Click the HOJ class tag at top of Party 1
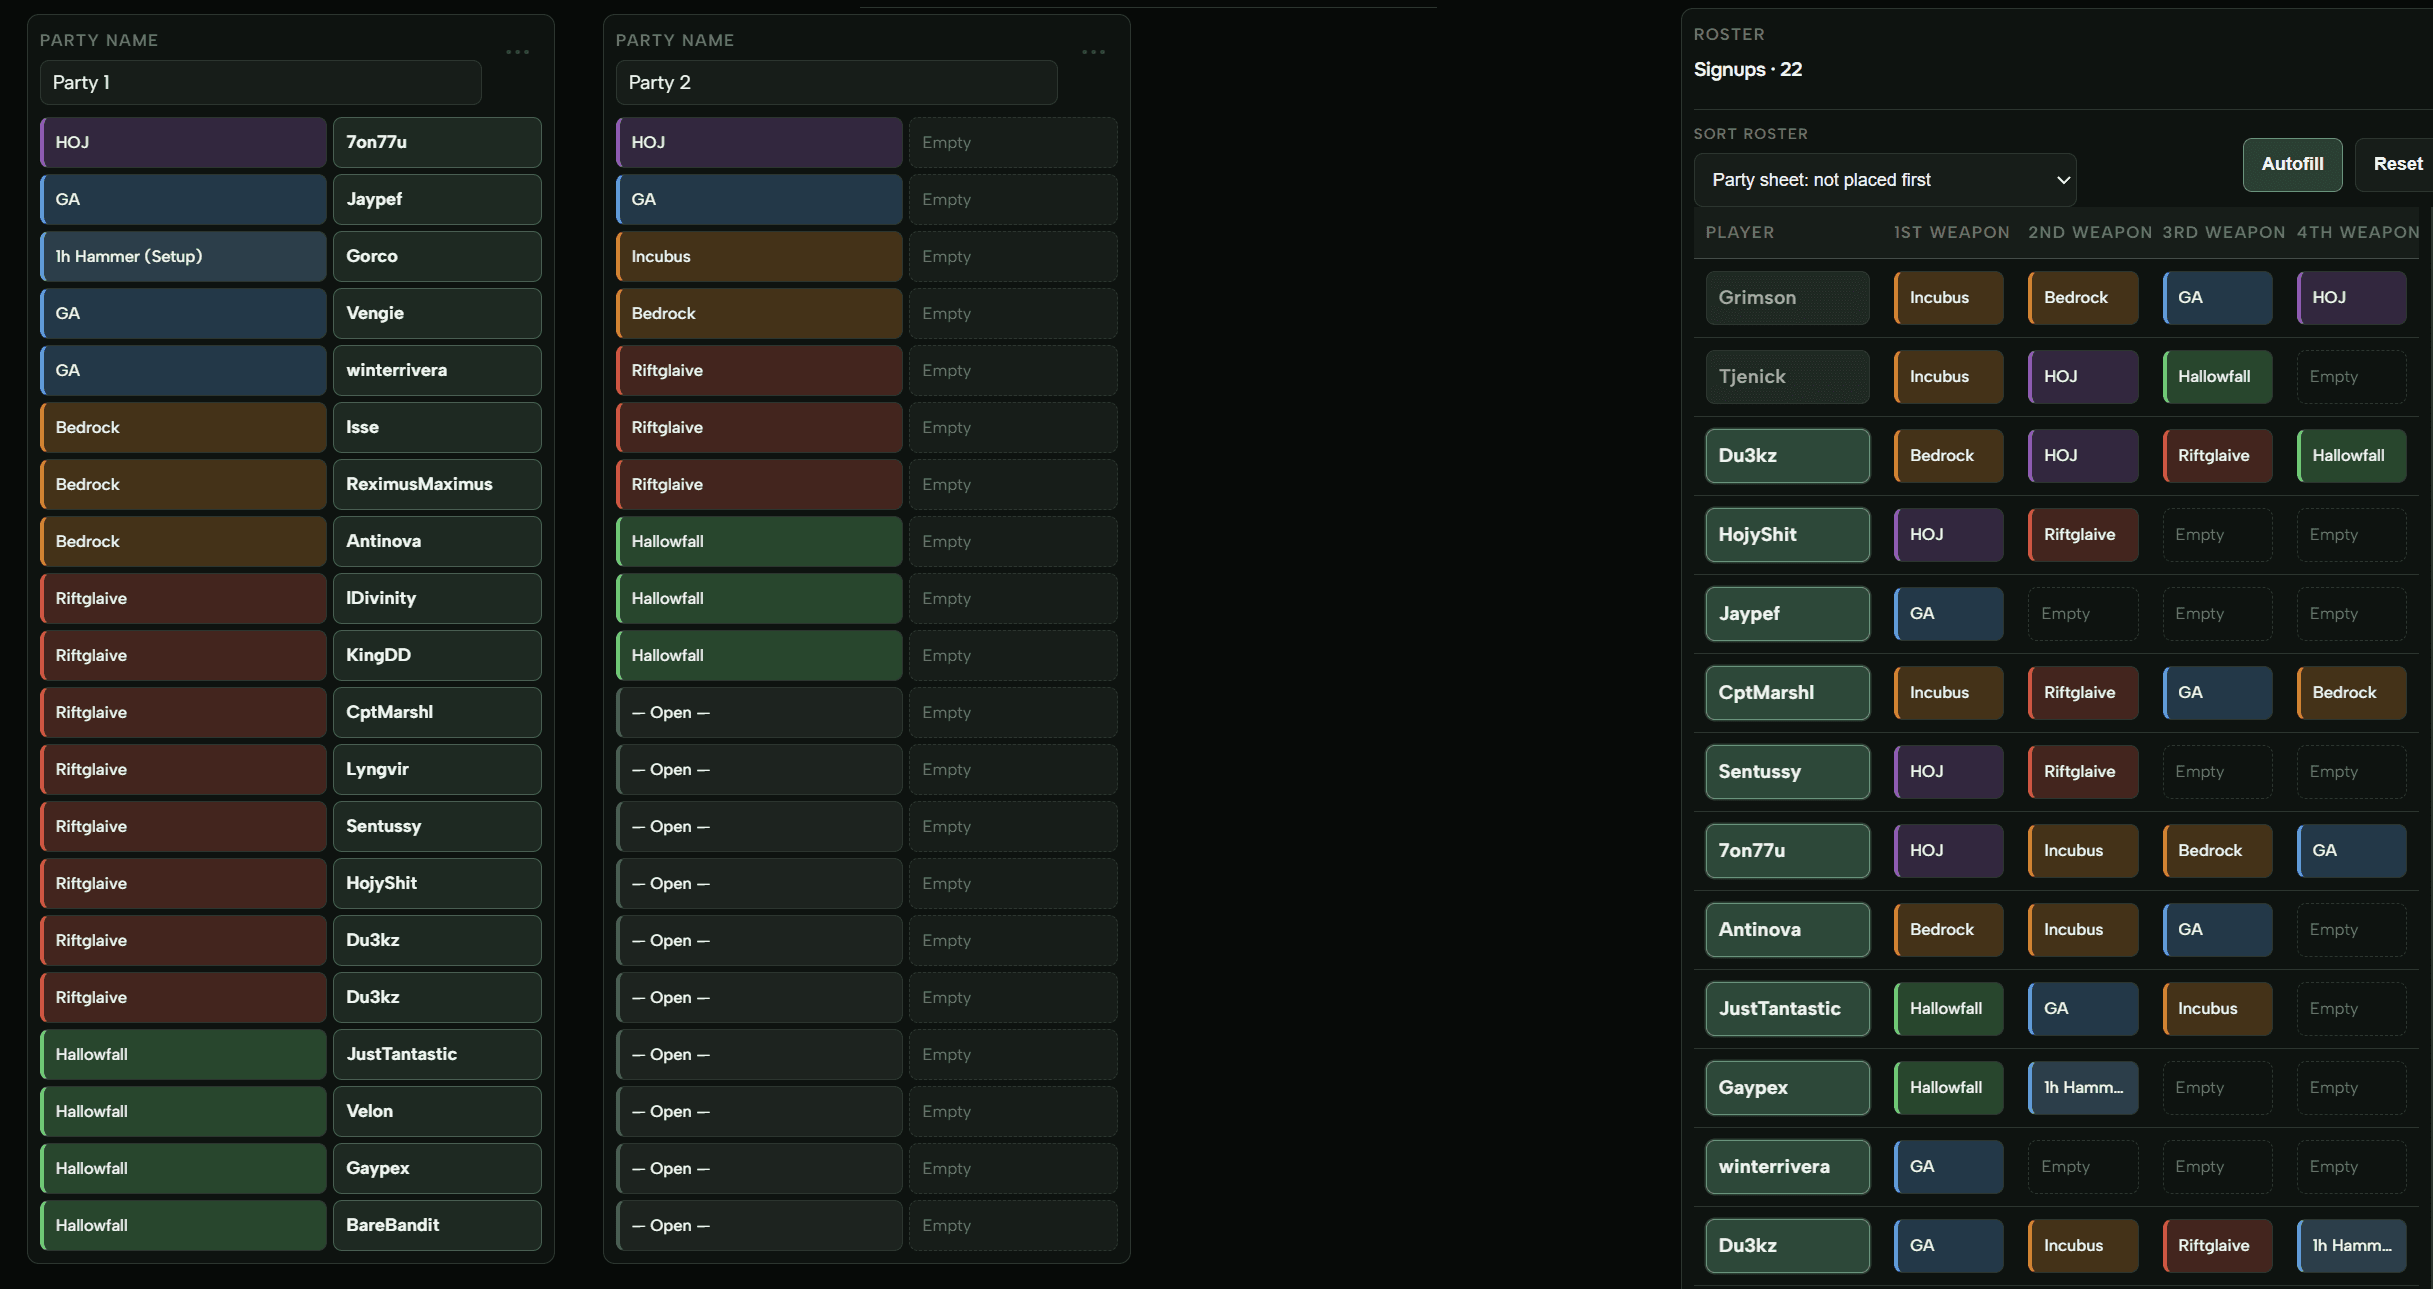 tap(182, 142)
